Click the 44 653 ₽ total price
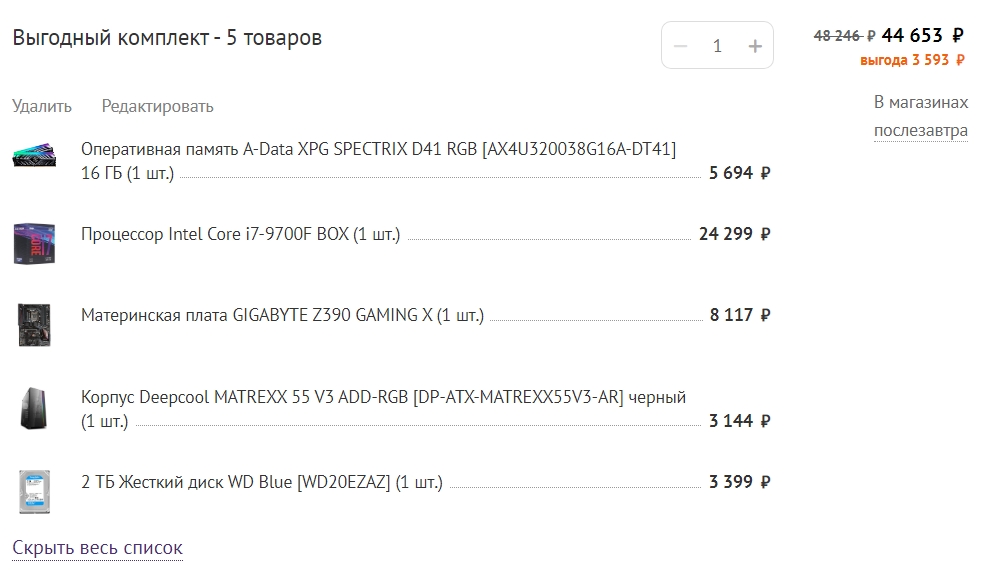 coord(922,36)
